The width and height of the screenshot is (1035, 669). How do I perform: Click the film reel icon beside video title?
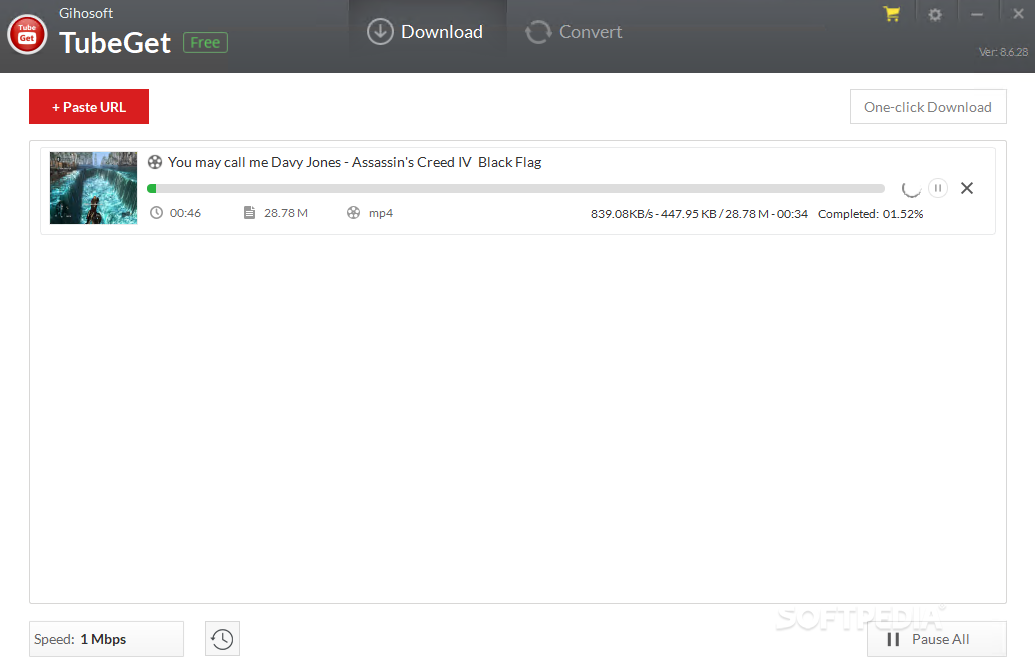tap(155, 162)
